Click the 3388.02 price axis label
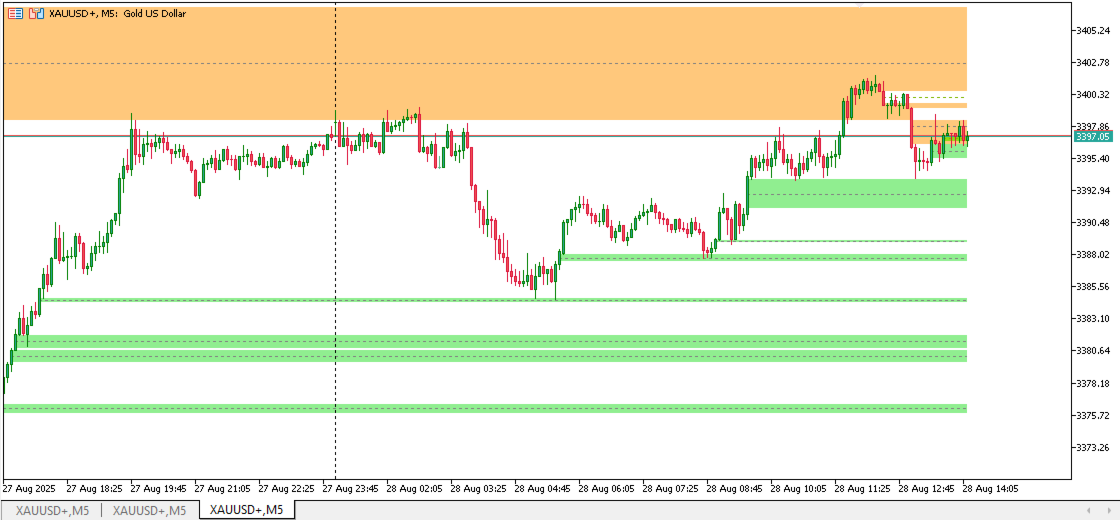The height and width of the screenshot is (520, 1120). [x=1093, y=254]
